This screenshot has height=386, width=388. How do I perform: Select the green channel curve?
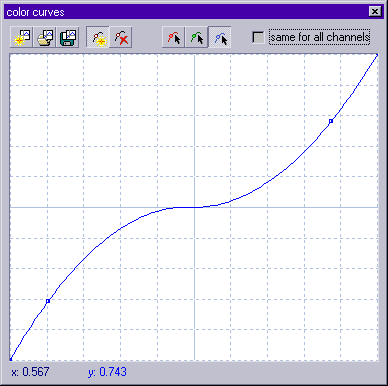197,37
